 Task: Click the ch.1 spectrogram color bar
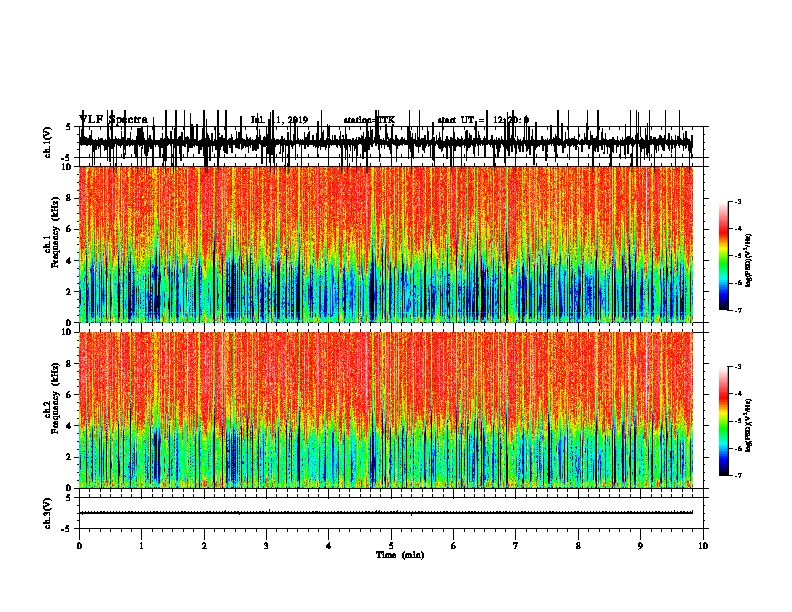tap(723, 256)
